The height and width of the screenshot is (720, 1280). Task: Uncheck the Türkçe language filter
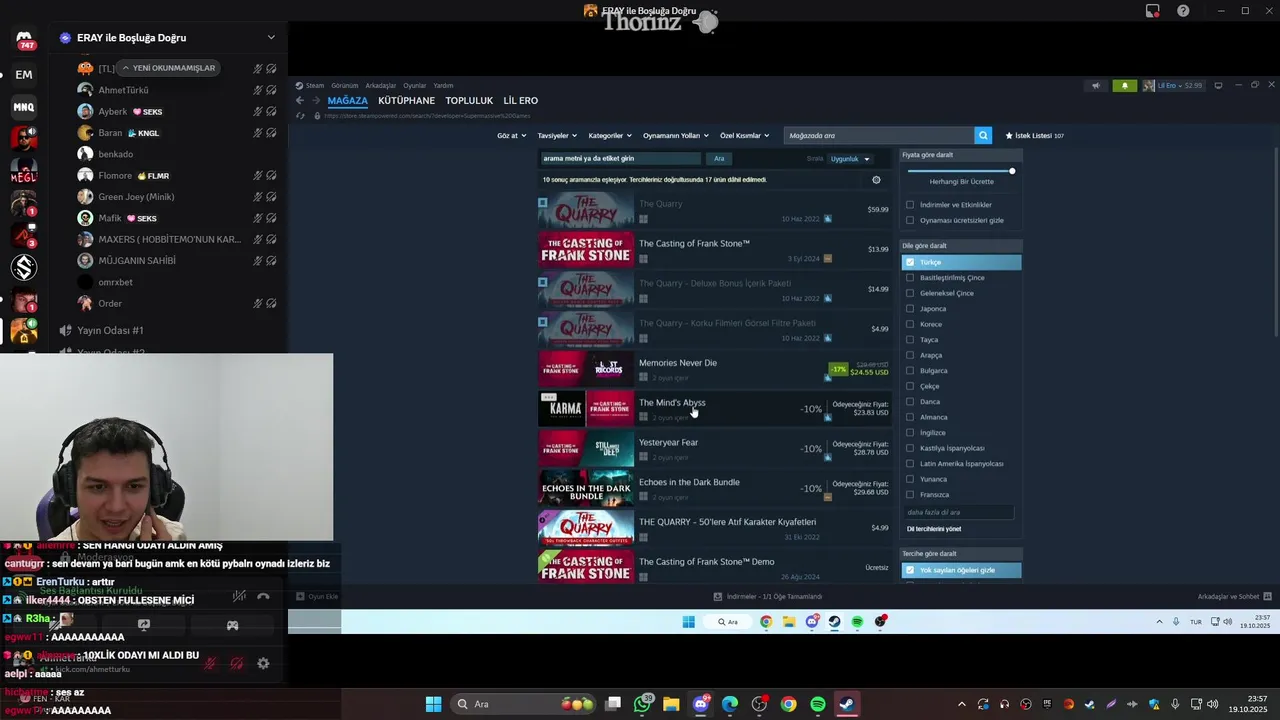click(910, 262)
